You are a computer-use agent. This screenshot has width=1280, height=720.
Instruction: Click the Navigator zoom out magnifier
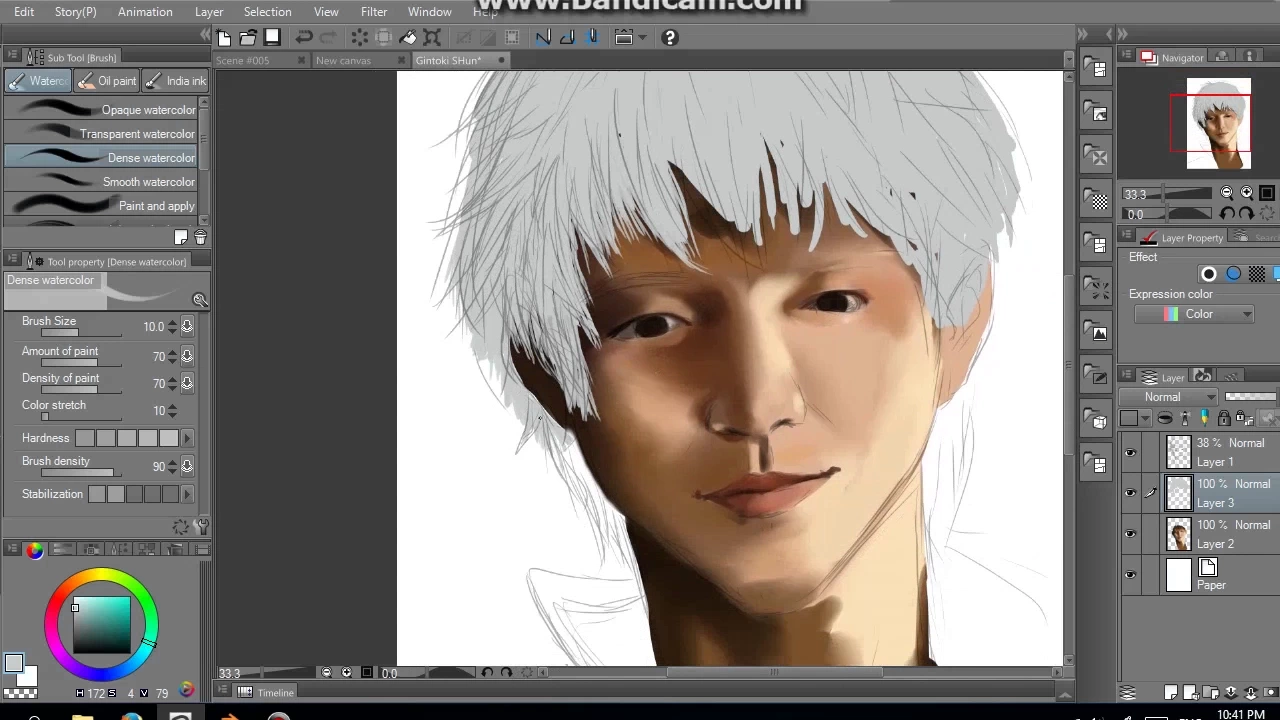click(1227, 193)
